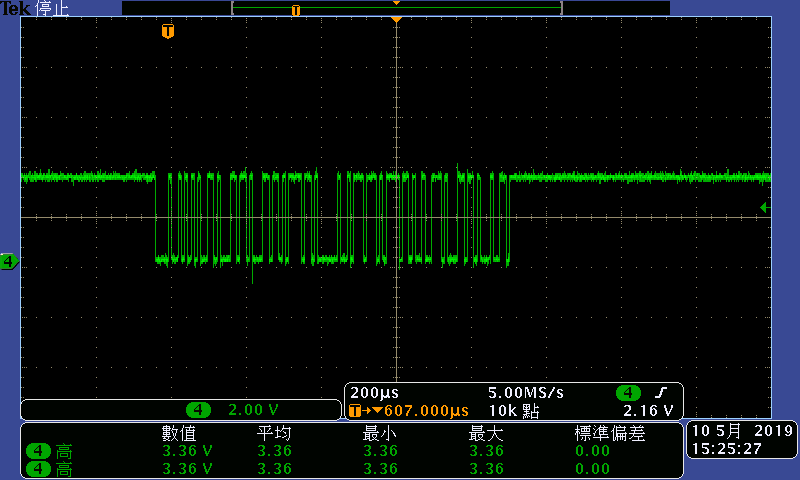Click the 標準偏差 column header
This screenshot has height=480, width=800.
coord(610,433)
